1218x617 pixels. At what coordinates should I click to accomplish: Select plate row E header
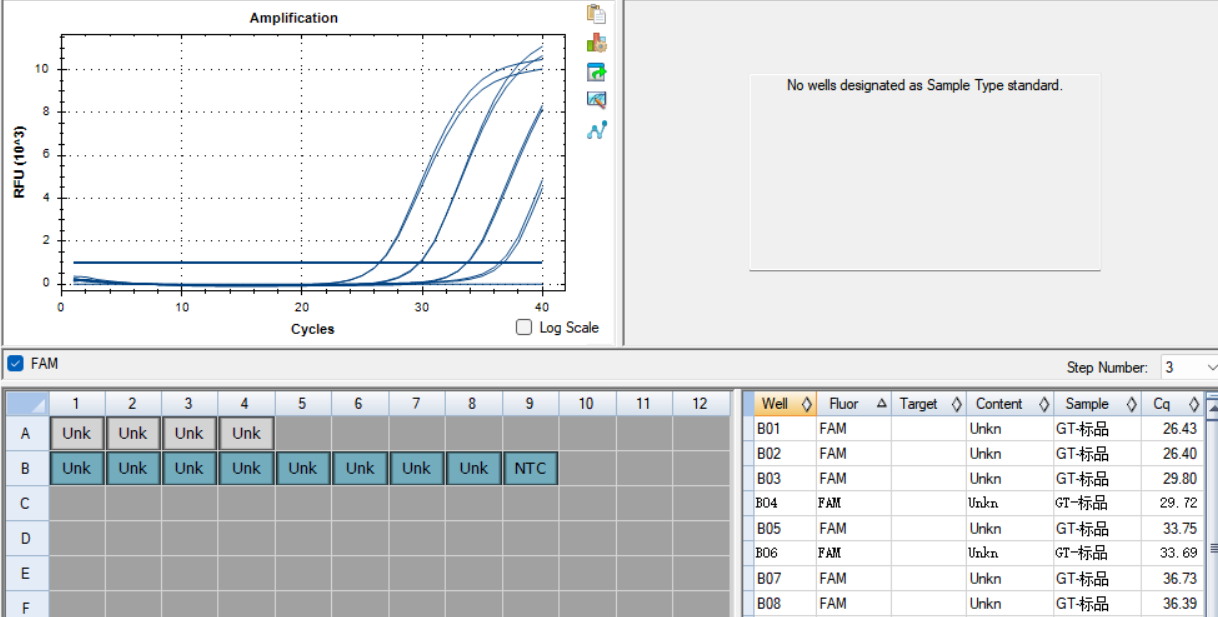pos(26,574)
